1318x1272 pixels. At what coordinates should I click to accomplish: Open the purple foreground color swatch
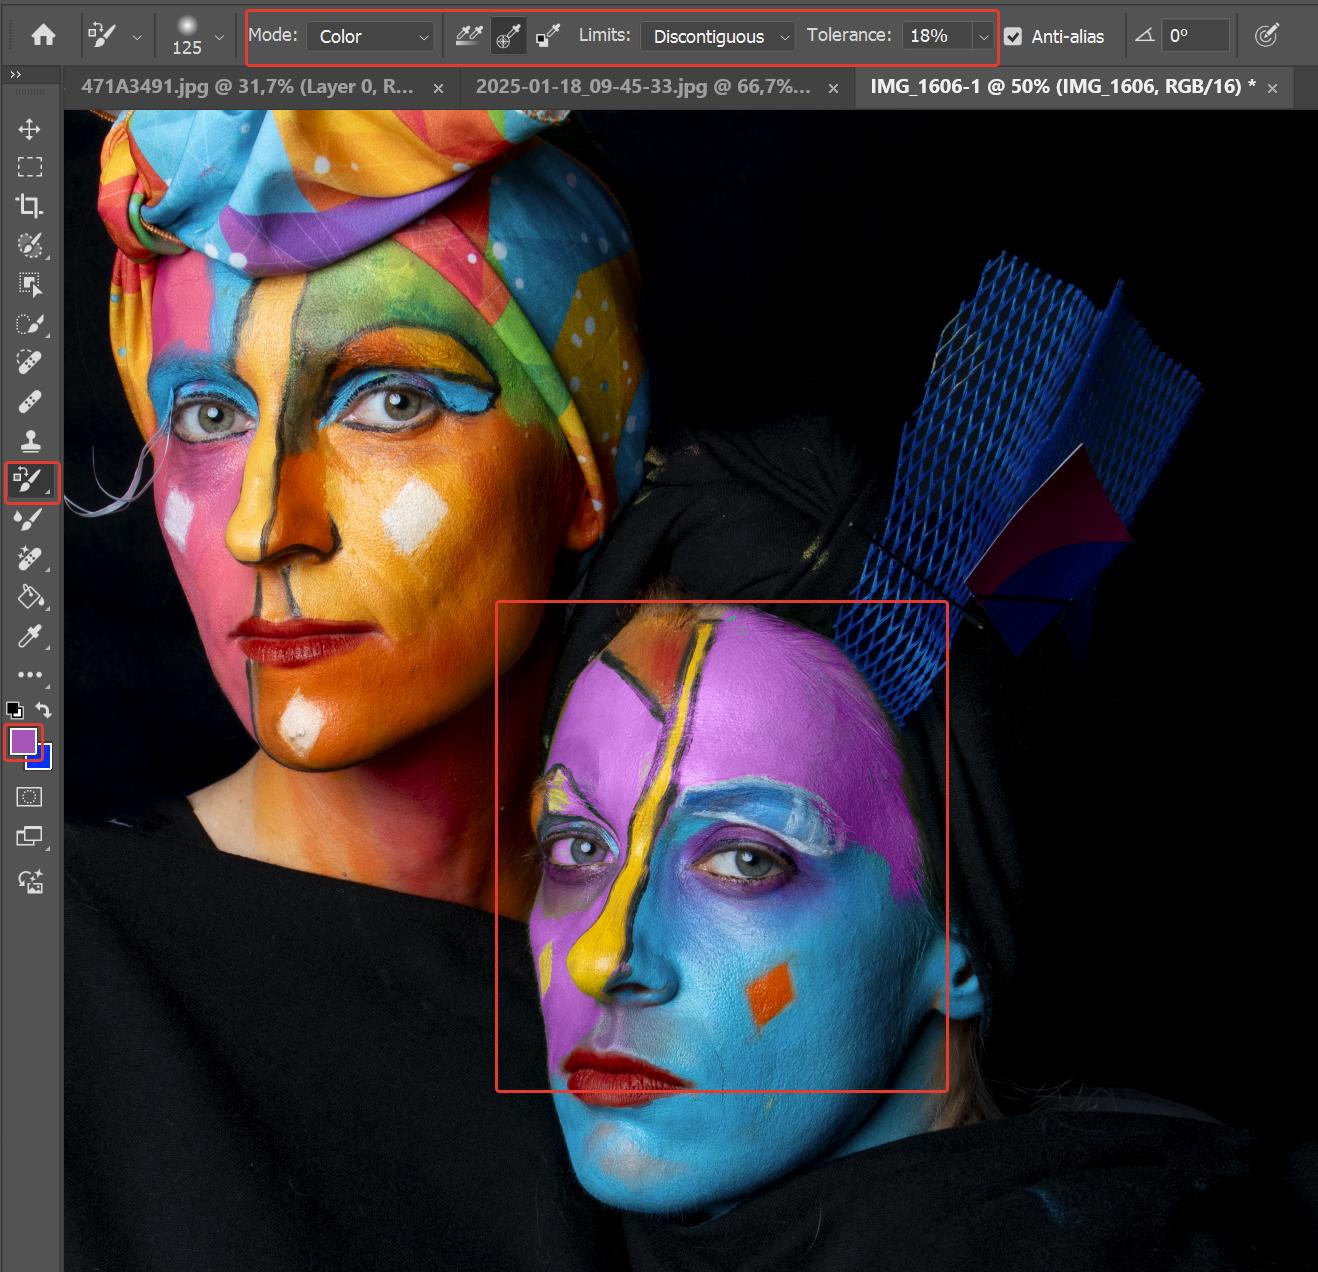(x=22, y=741)
